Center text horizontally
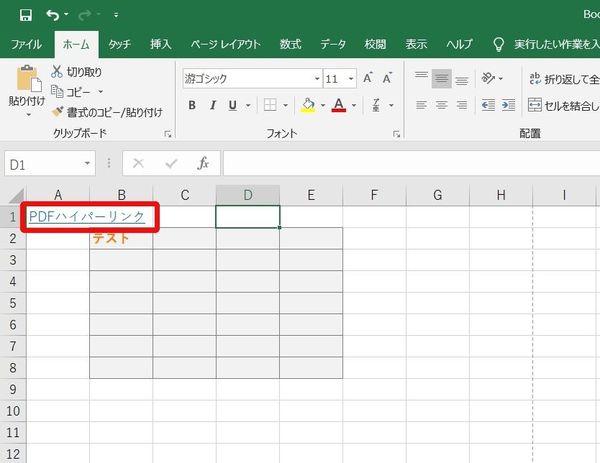600x463 pixels. (442, 105)
